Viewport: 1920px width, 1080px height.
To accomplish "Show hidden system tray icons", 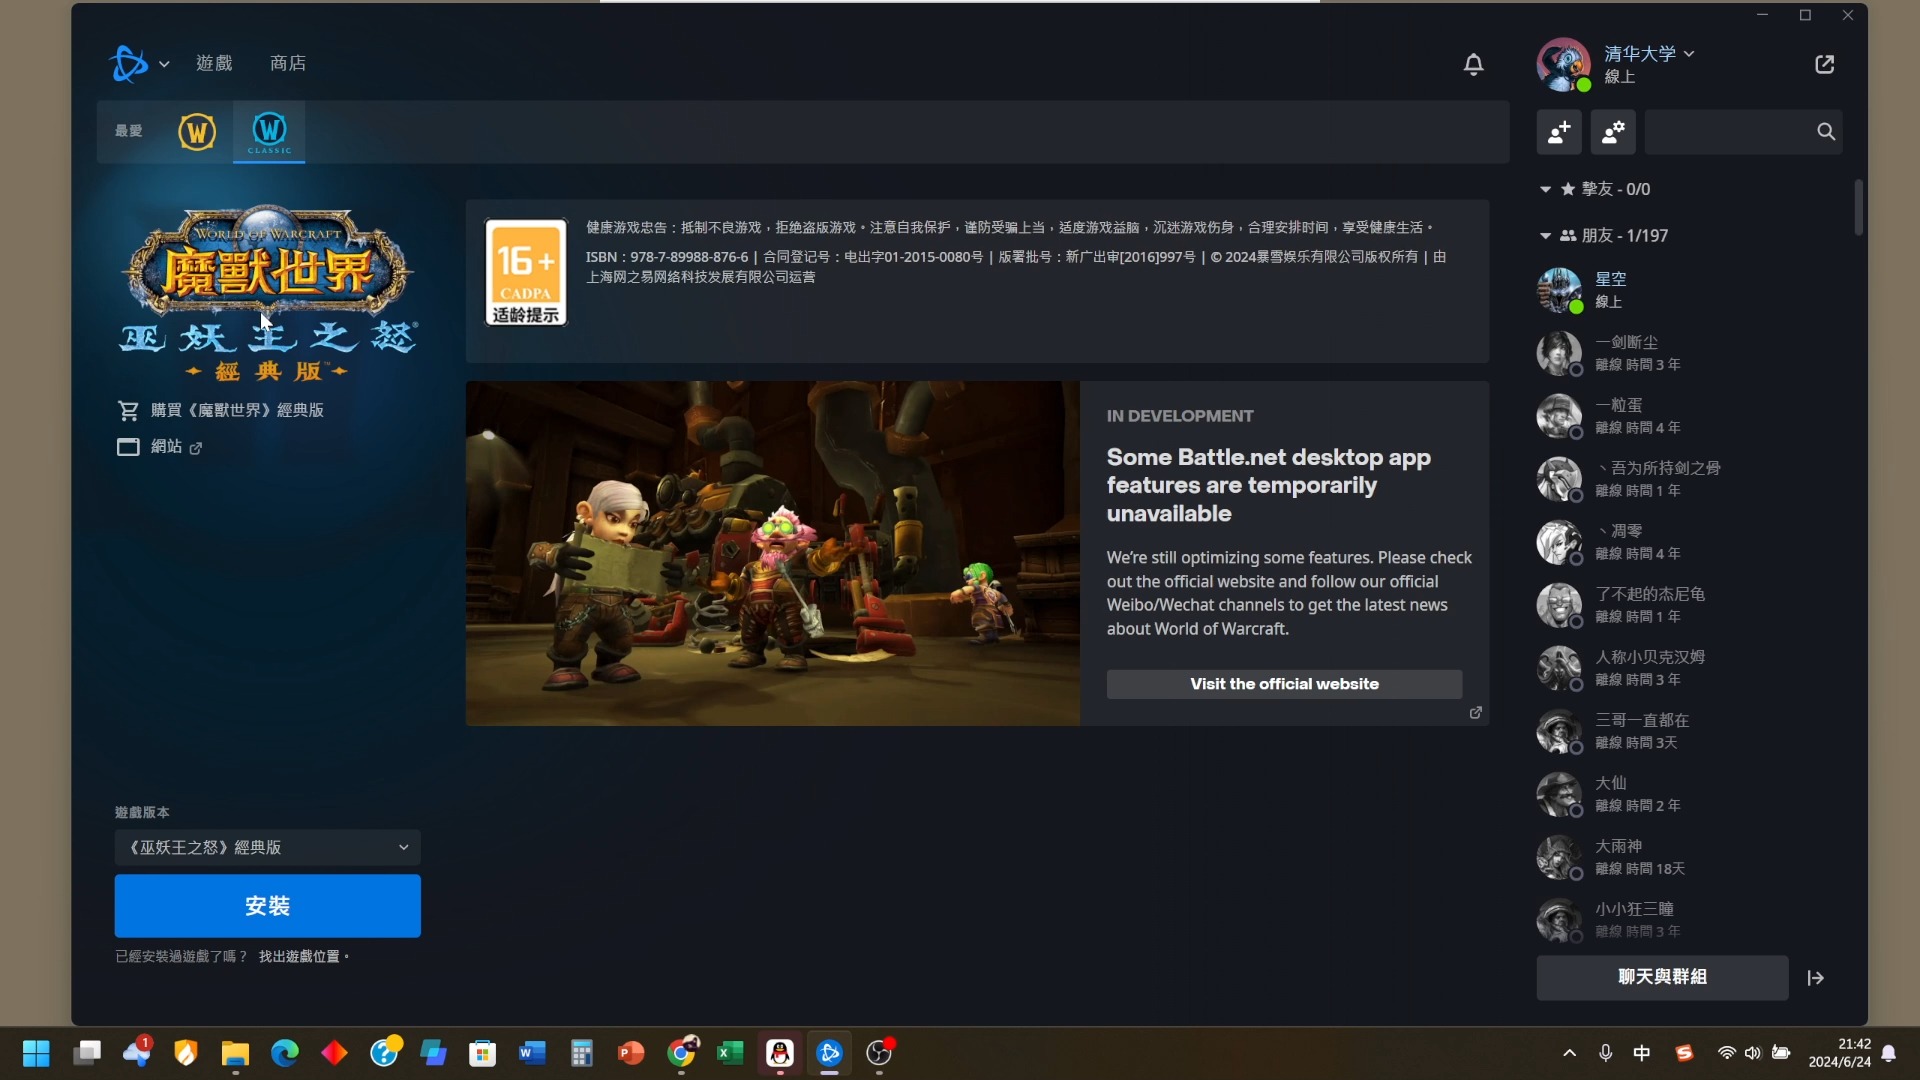I will tap(1569, 1053).
